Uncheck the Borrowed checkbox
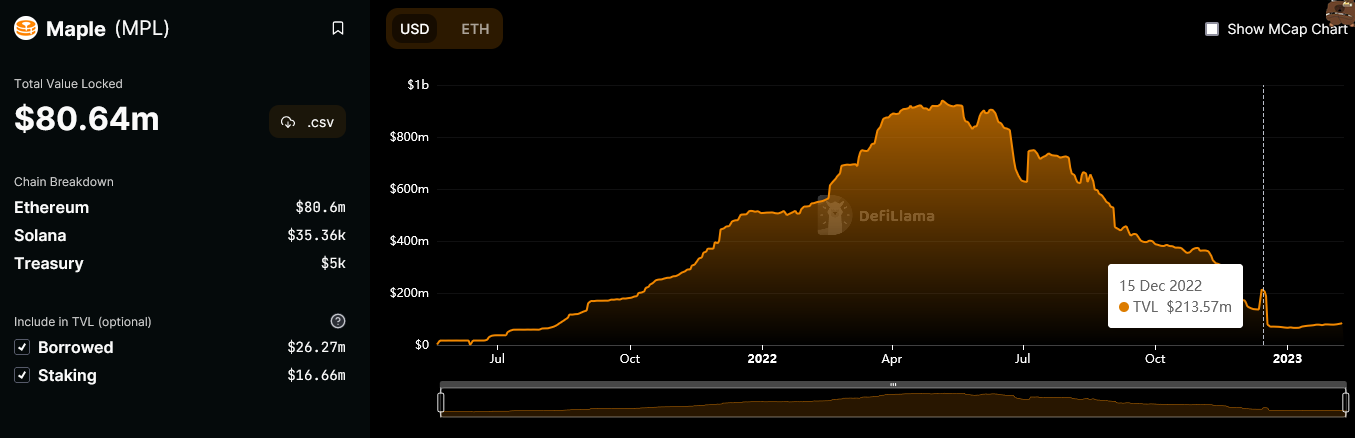The image size is (1355, 438). [x=22, y=347]
